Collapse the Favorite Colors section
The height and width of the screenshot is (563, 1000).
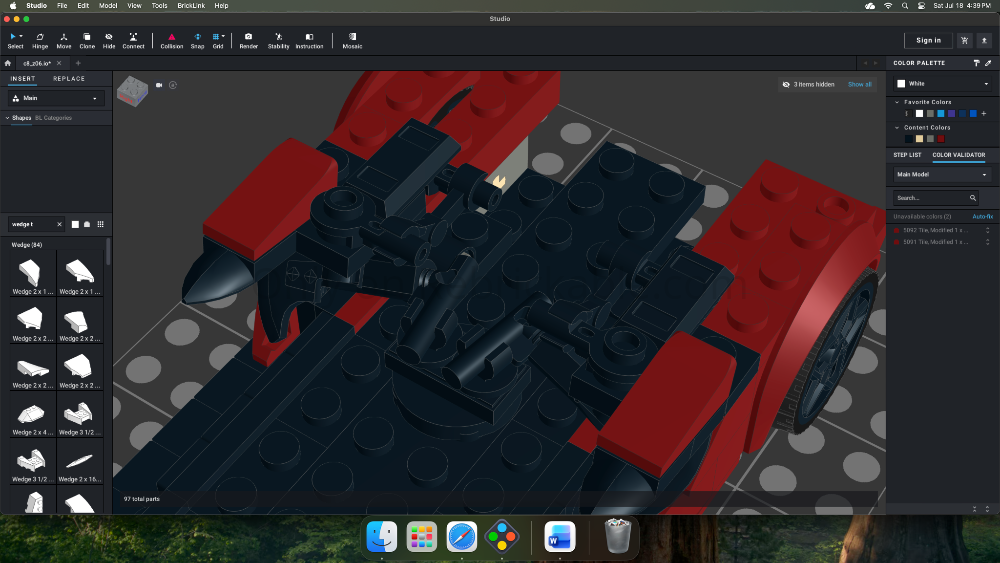click(x=897, y=102)
